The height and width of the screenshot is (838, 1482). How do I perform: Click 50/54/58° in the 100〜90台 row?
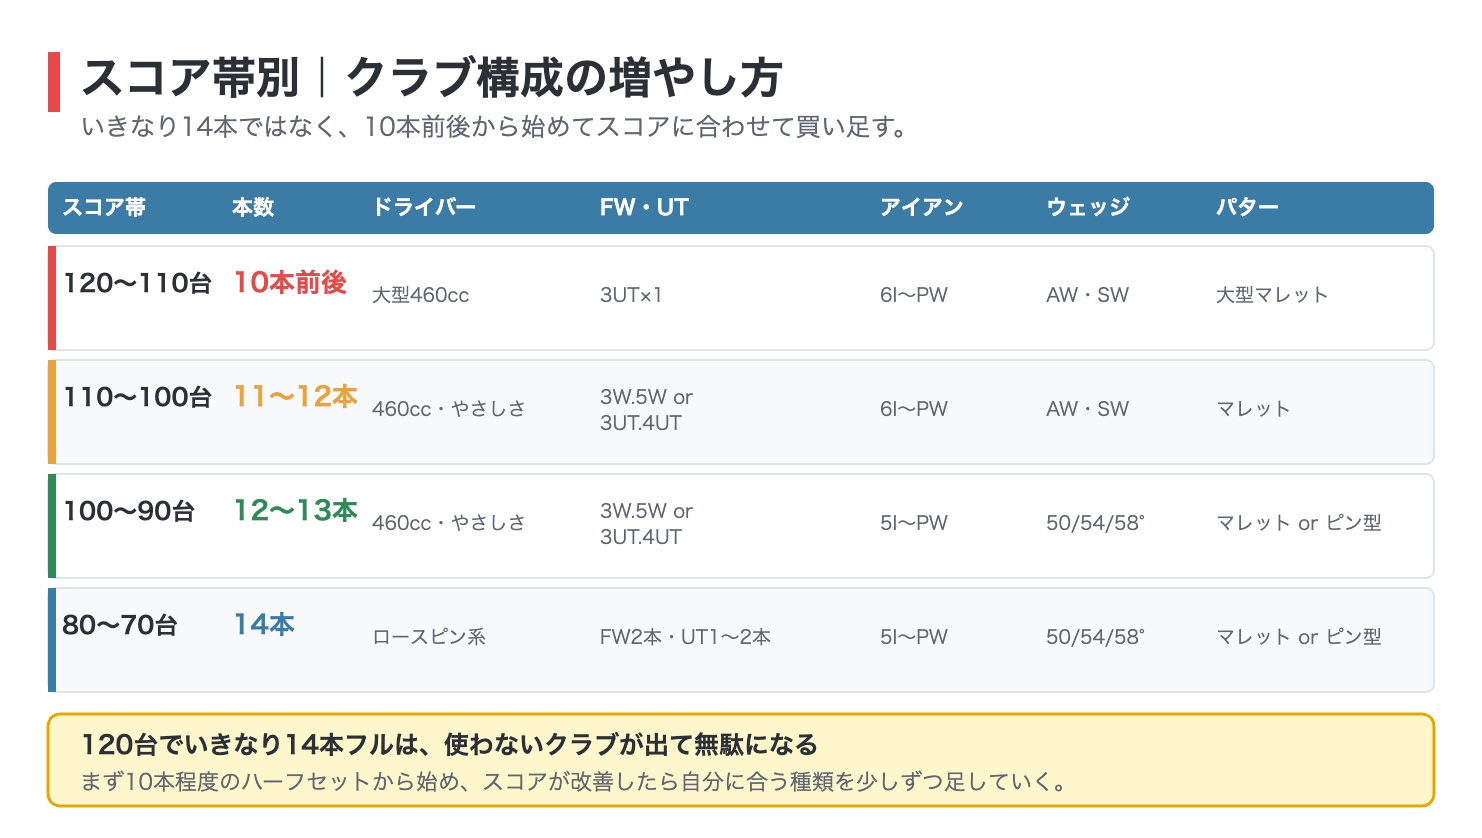1095,523
